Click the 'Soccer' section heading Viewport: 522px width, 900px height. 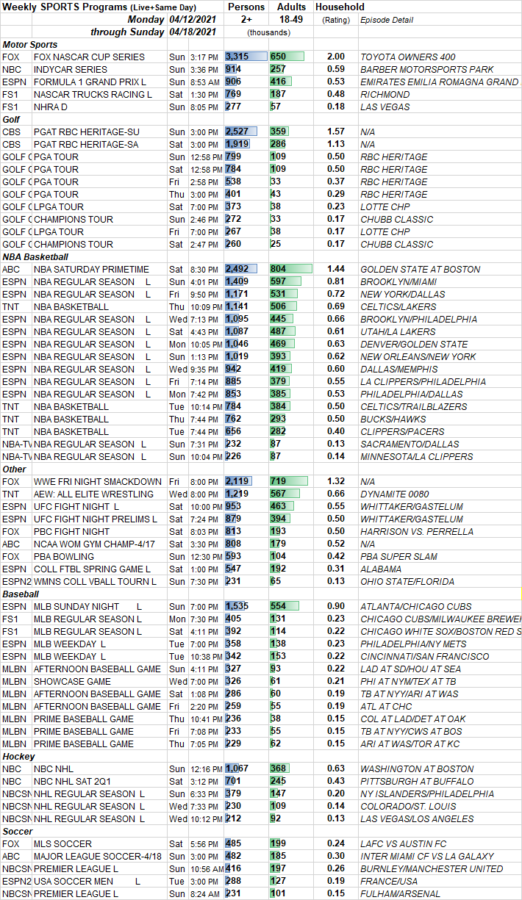pyautogui.click(x=17, y=831)
